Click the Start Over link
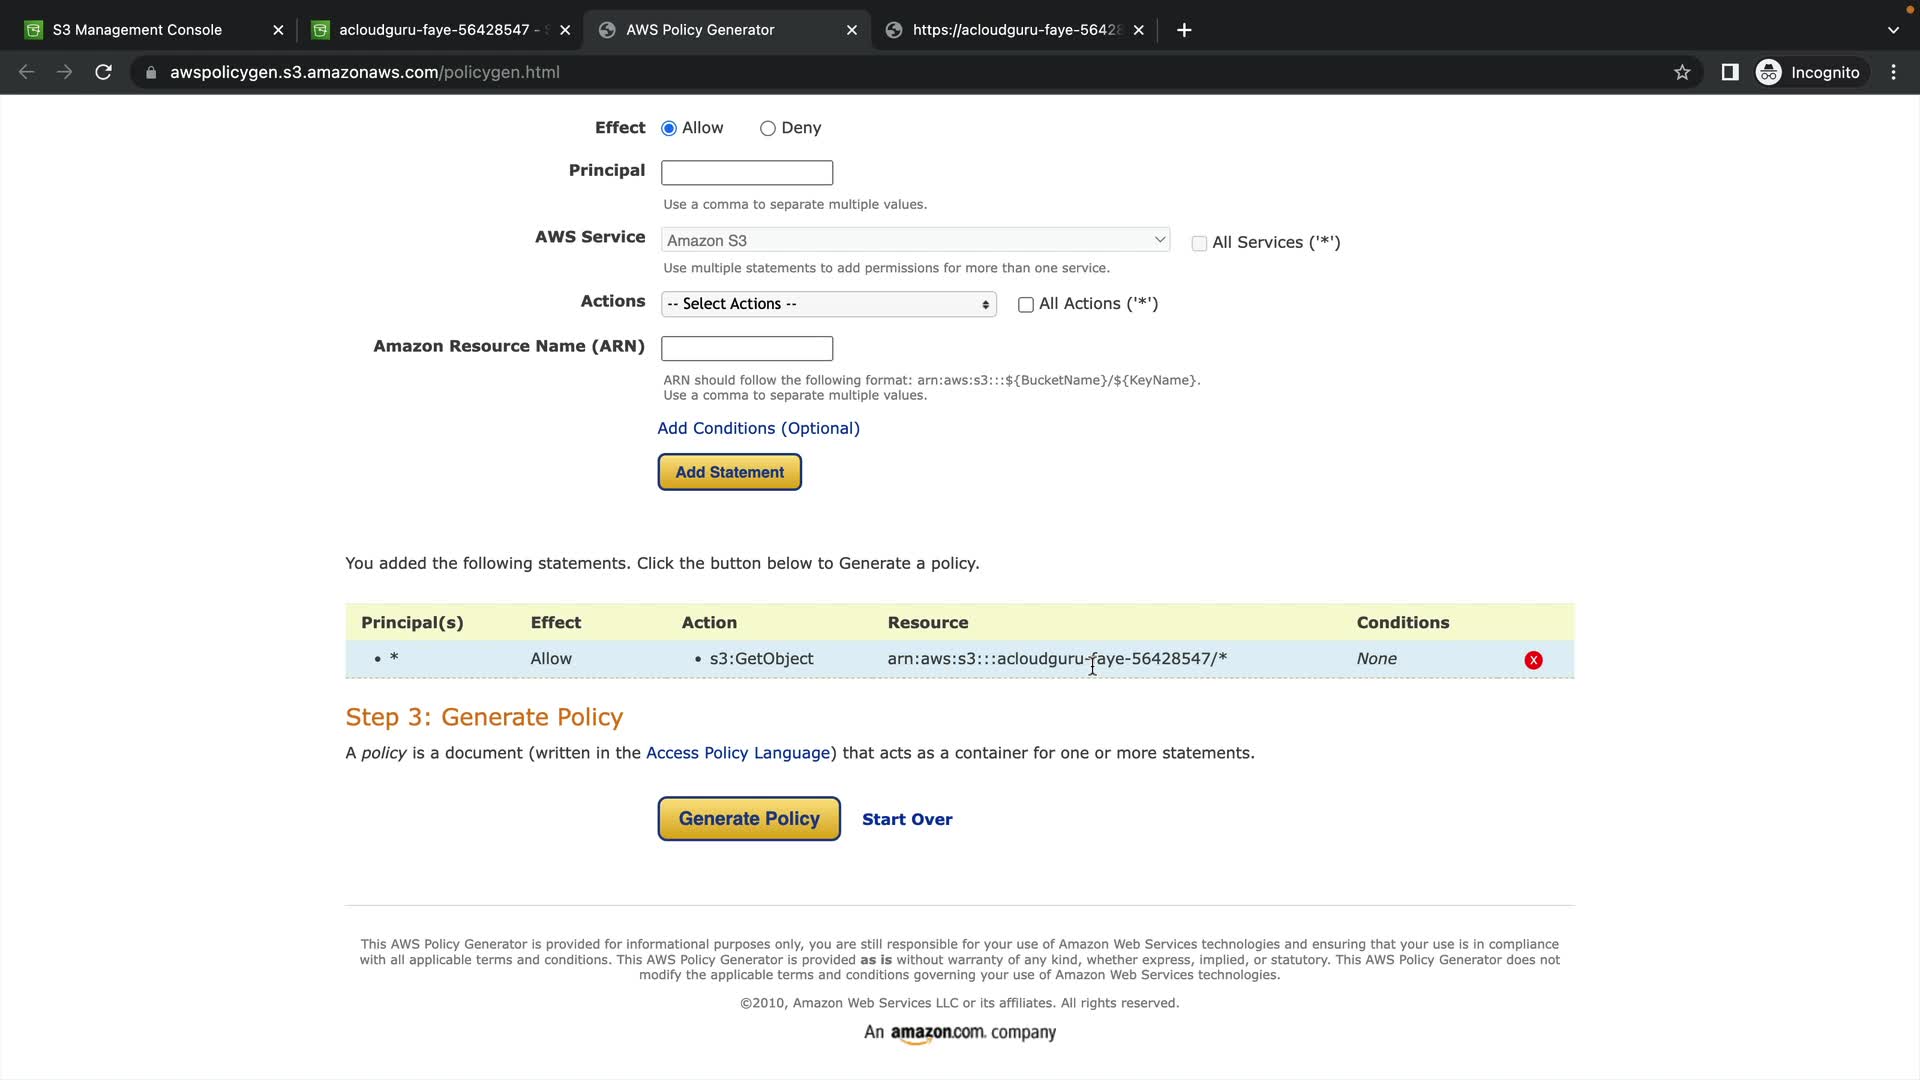This screenshot has width=1920, height=1080. click(x=907, y=819)
